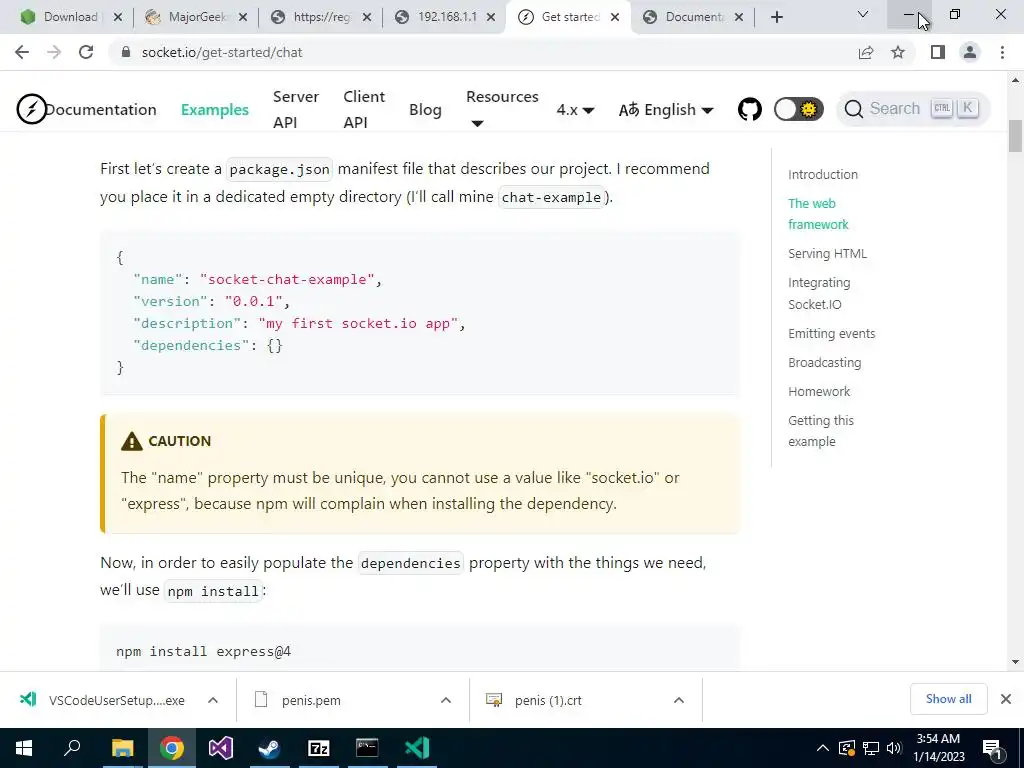Expand the Resources dropdown
This screenshot has width=1024, height=768.
pos(502,109)
